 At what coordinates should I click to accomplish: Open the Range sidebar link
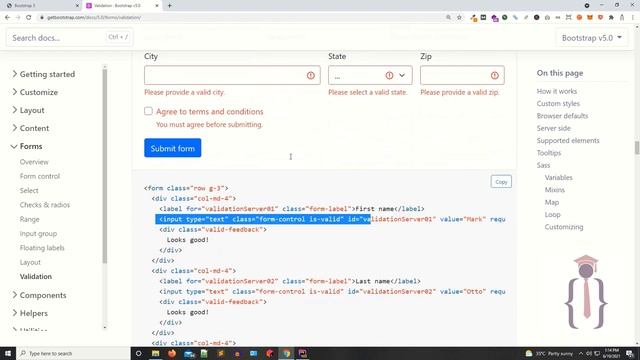(x=29, y=219)
